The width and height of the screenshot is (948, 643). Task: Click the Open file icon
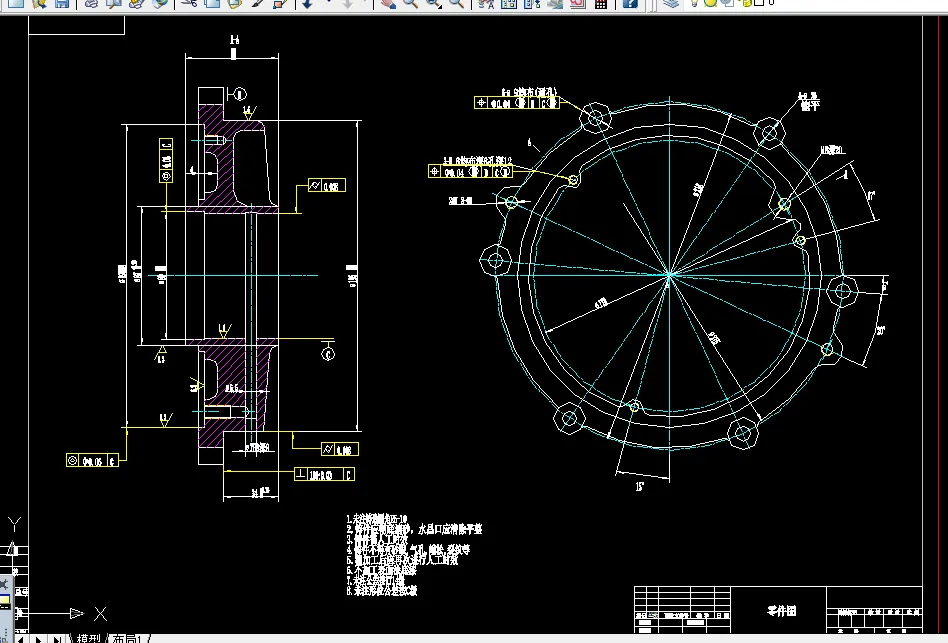[x=39, y=3]
